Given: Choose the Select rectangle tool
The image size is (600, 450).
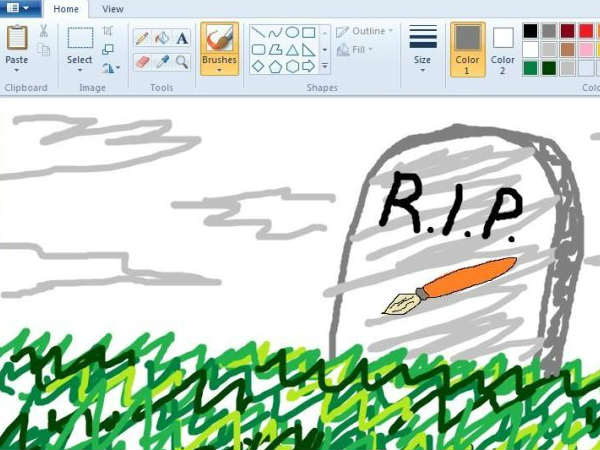Looking at the screenshot, I should [80, 38].
